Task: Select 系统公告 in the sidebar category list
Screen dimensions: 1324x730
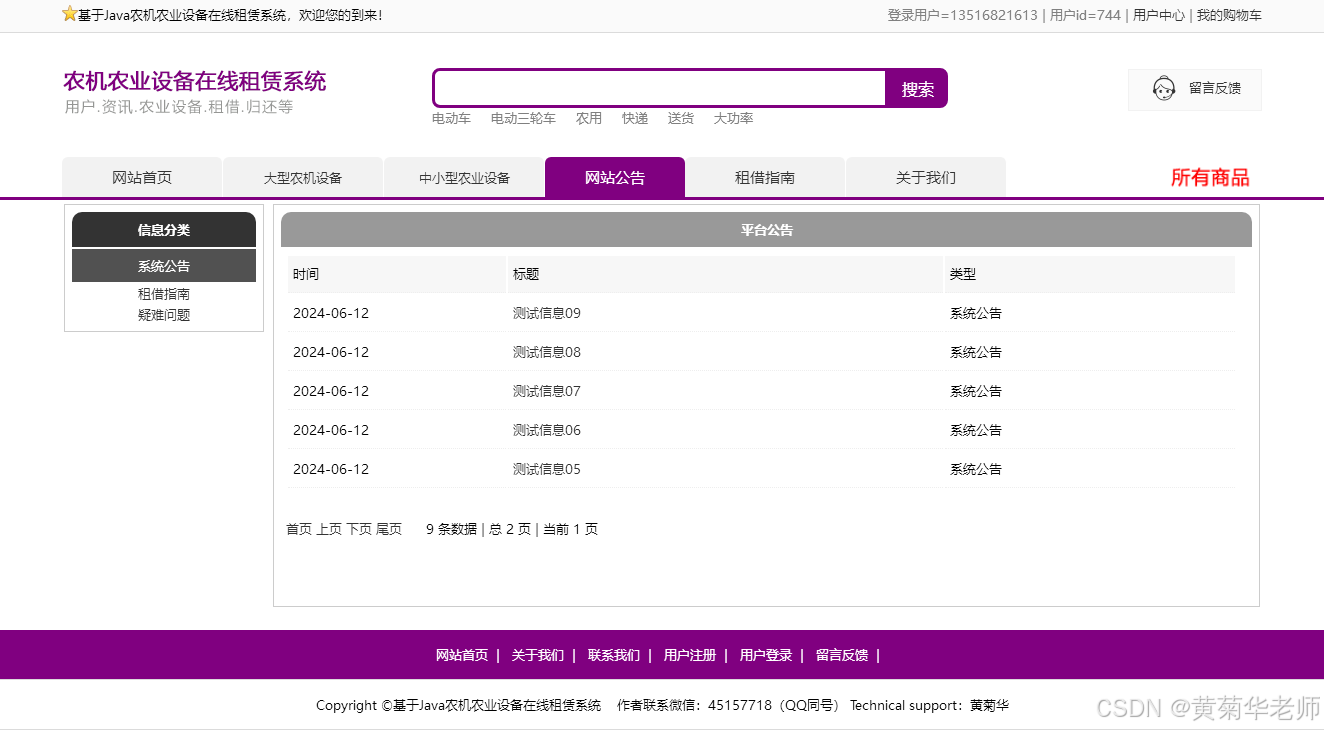Action: (x=163, y=266)
